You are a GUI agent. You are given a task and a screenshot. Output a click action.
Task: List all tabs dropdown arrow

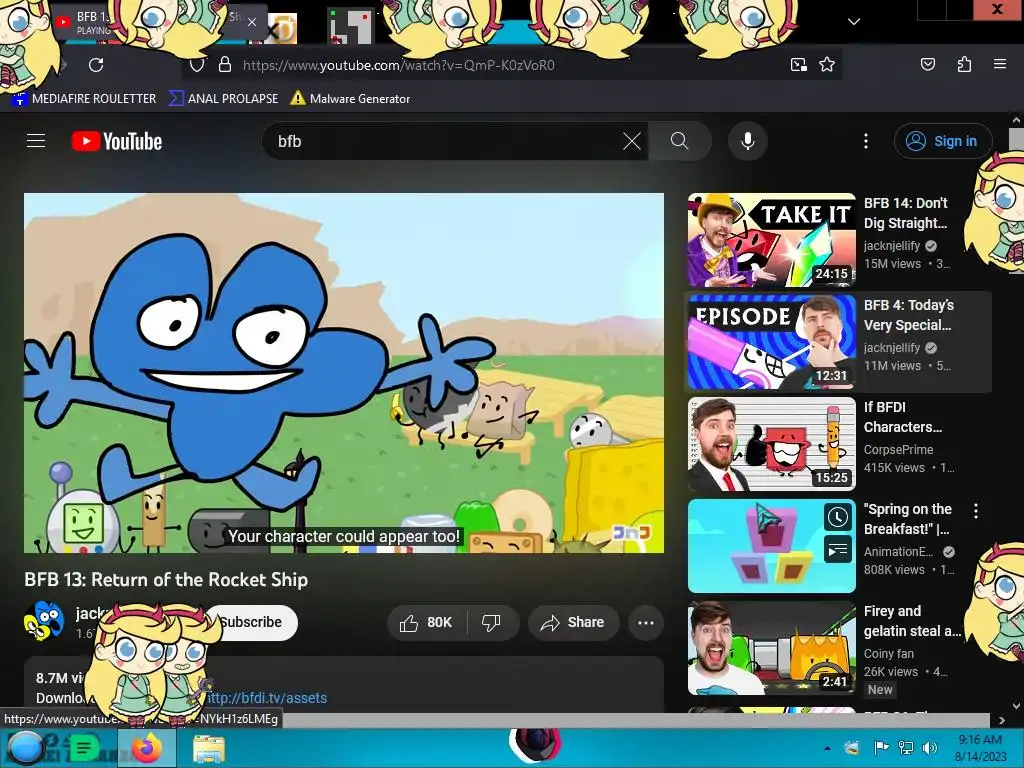pyautogui.click(x=854, y=22)
